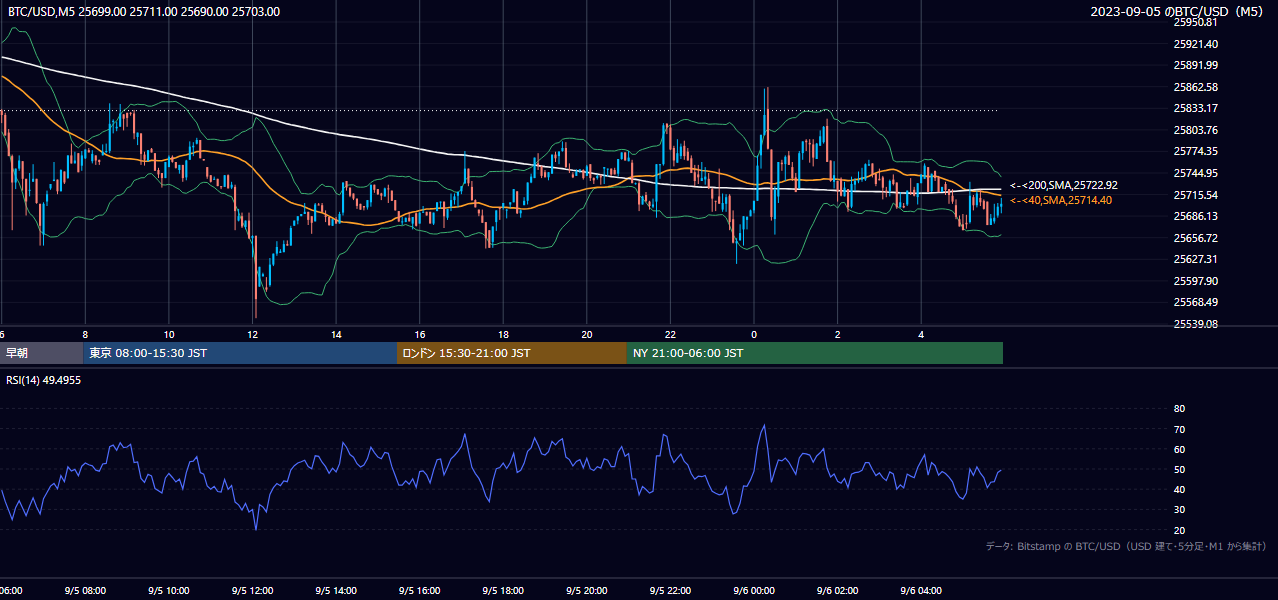Viewport: 1278px width, 600px height.
Task: Click the データ: Bitstamp の BTC/USD source note
Action: pos(1126,546)
